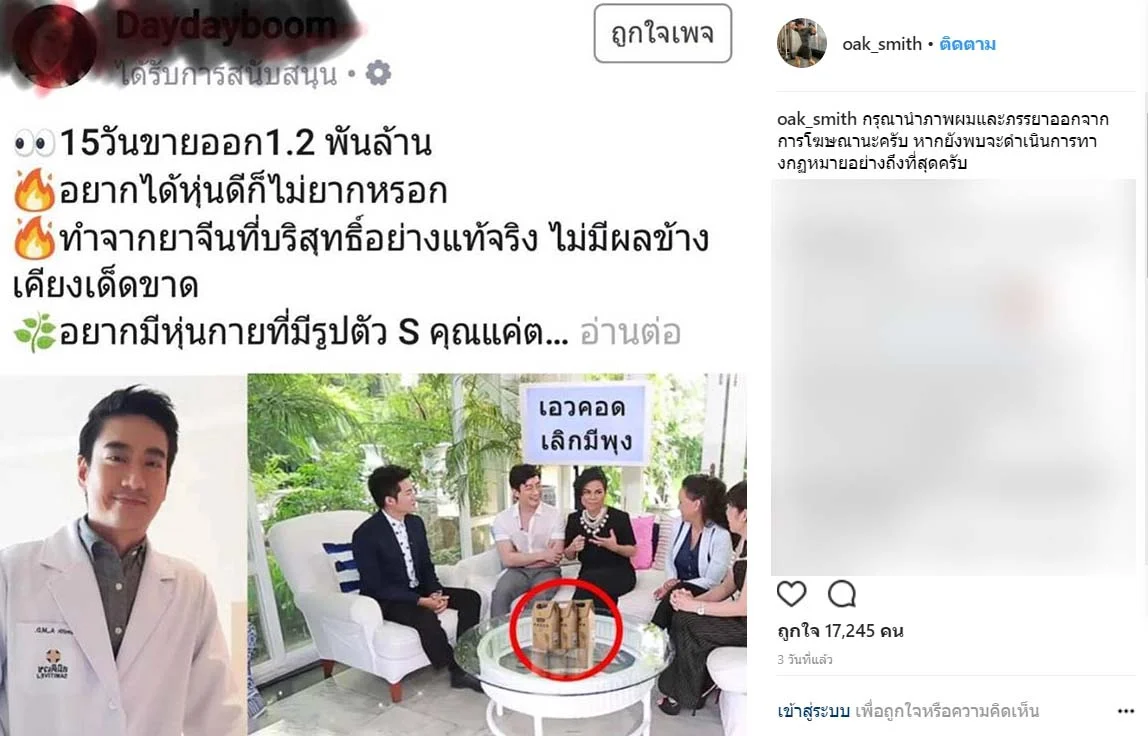This screenshot has width=1148, height=736.
Task: Open the TV talk show photo
Action: 497,555
